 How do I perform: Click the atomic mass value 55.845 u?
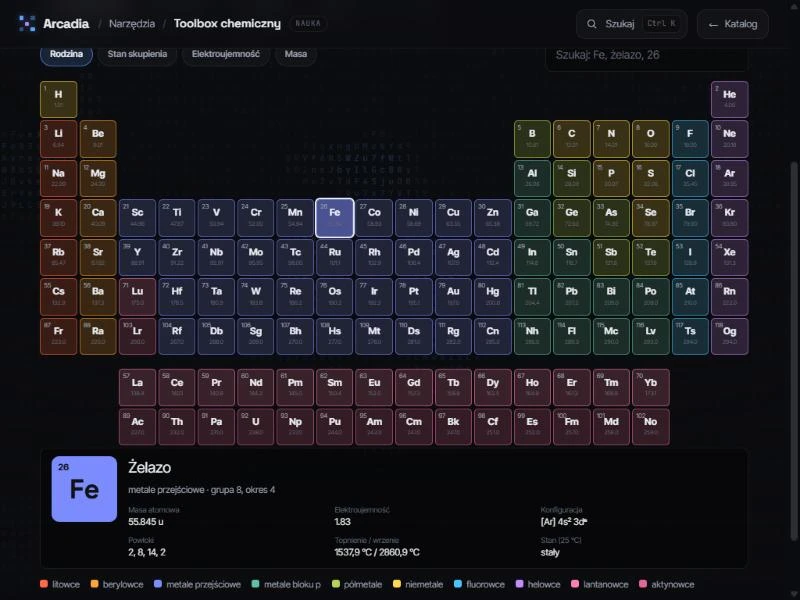[146, 521]
